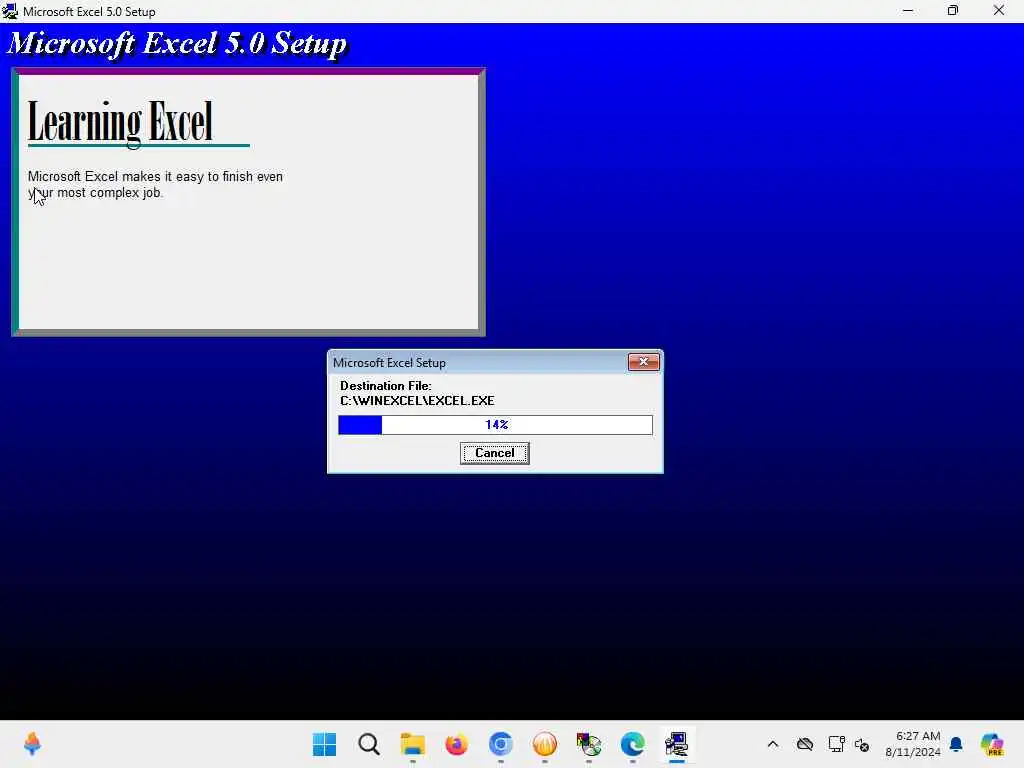Click the muted volume tray icon
This screenshot has height=768, width=1024.
point(862,744)
